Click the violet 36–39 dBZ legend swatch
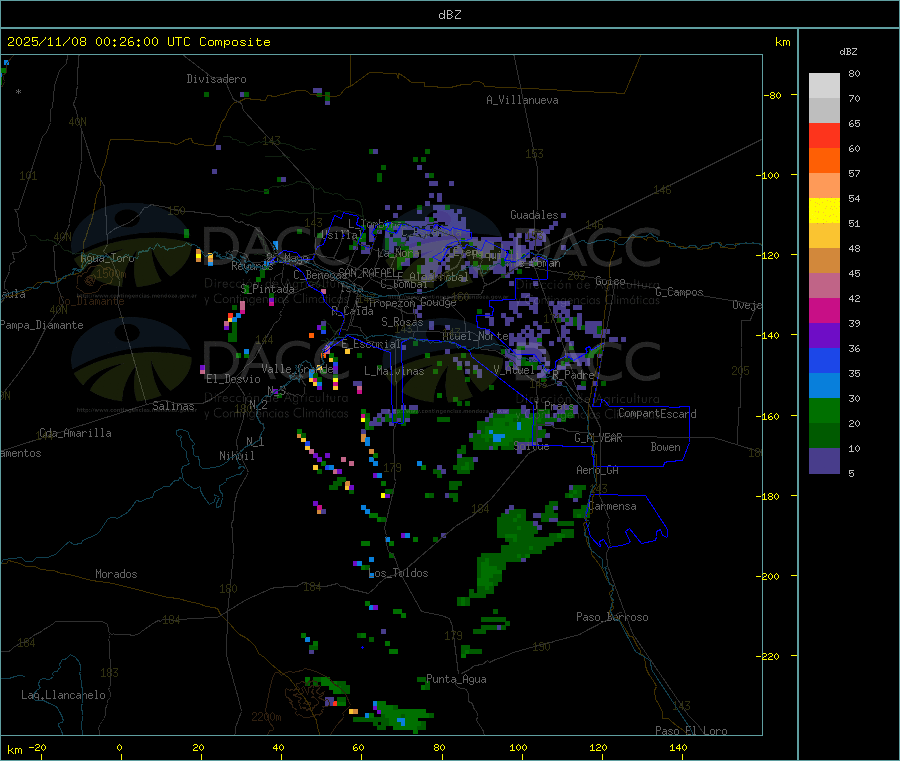This screenshot has width=900, height=761. coord(824,336)
